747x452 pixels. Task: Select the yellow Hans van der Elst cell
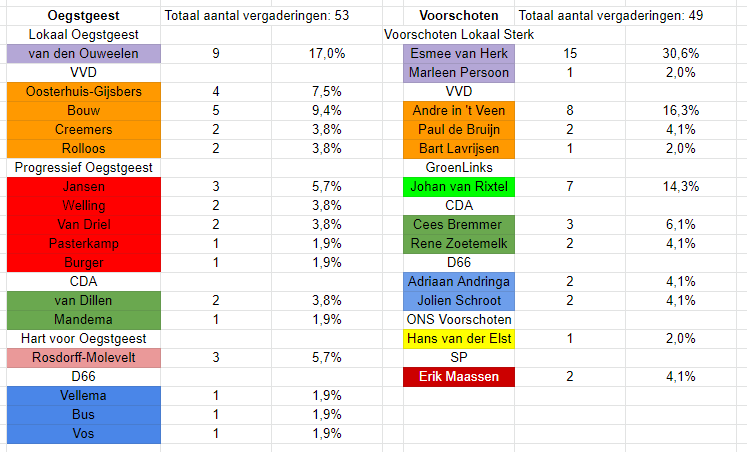point(459,339)
